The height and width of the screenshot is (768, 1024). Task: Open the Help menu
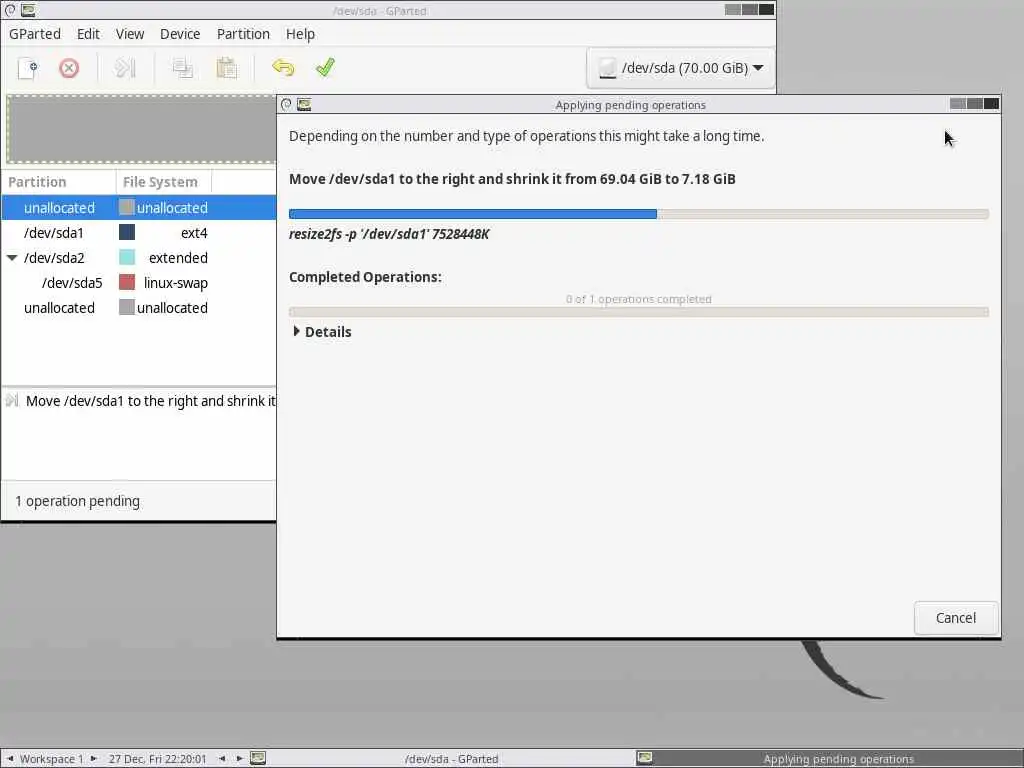point(300,34)
